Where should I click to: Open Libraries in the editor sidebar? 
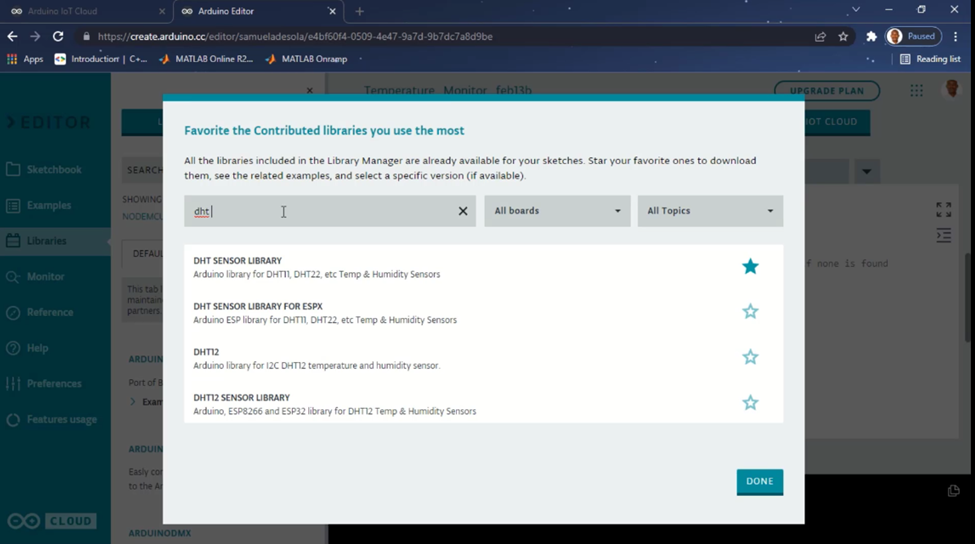coord(55,241)
